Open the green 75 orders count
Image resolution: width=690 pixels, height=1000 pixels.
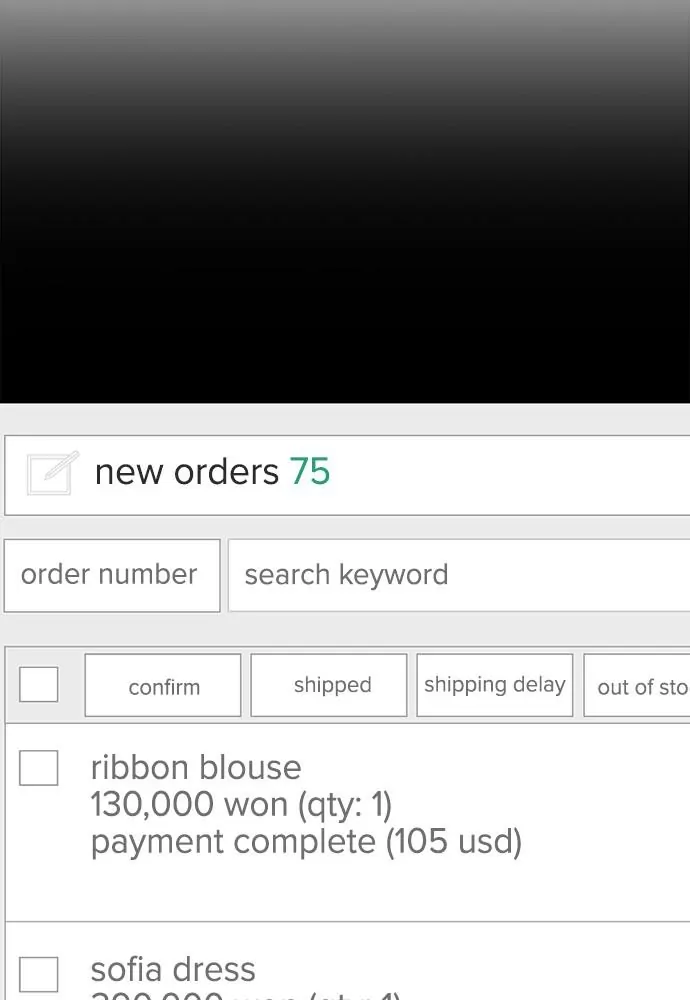(x=310, y=472)
